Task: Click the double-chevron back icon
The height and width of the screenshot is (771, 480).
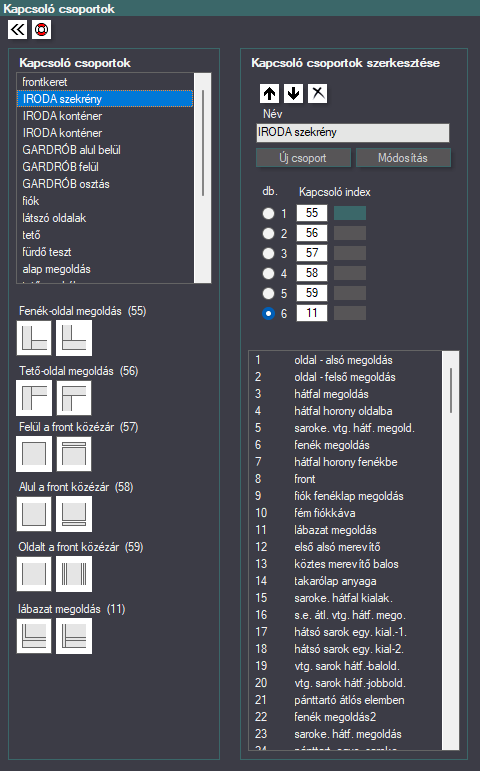Action: pyautogui.click(x=17, y=30)
